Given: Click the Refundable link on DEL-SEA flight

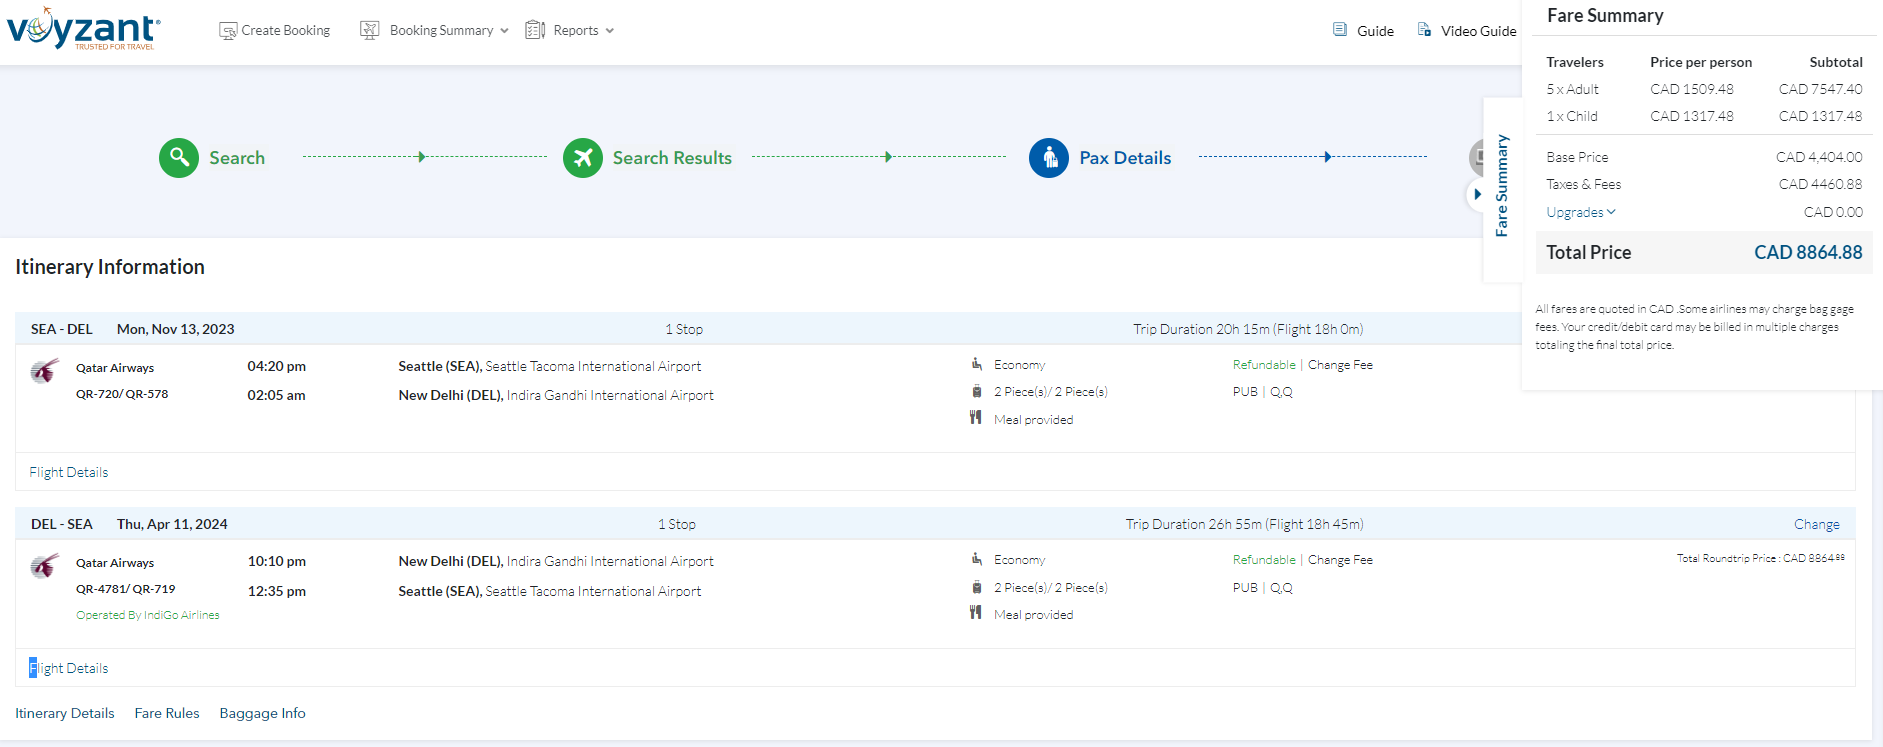Looking at the screenshot, I should [1263, 560].
